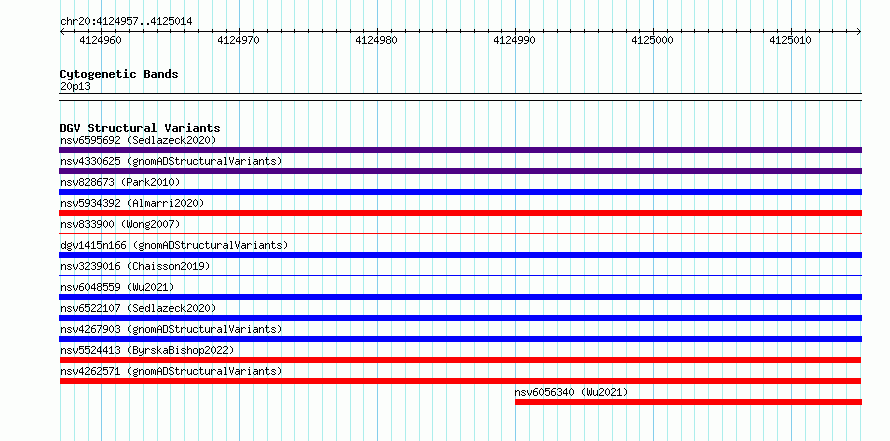Viewport: 890px width, 441px height.
Task: Click the purple bar under nsv6595692
Action: point(460,150)
